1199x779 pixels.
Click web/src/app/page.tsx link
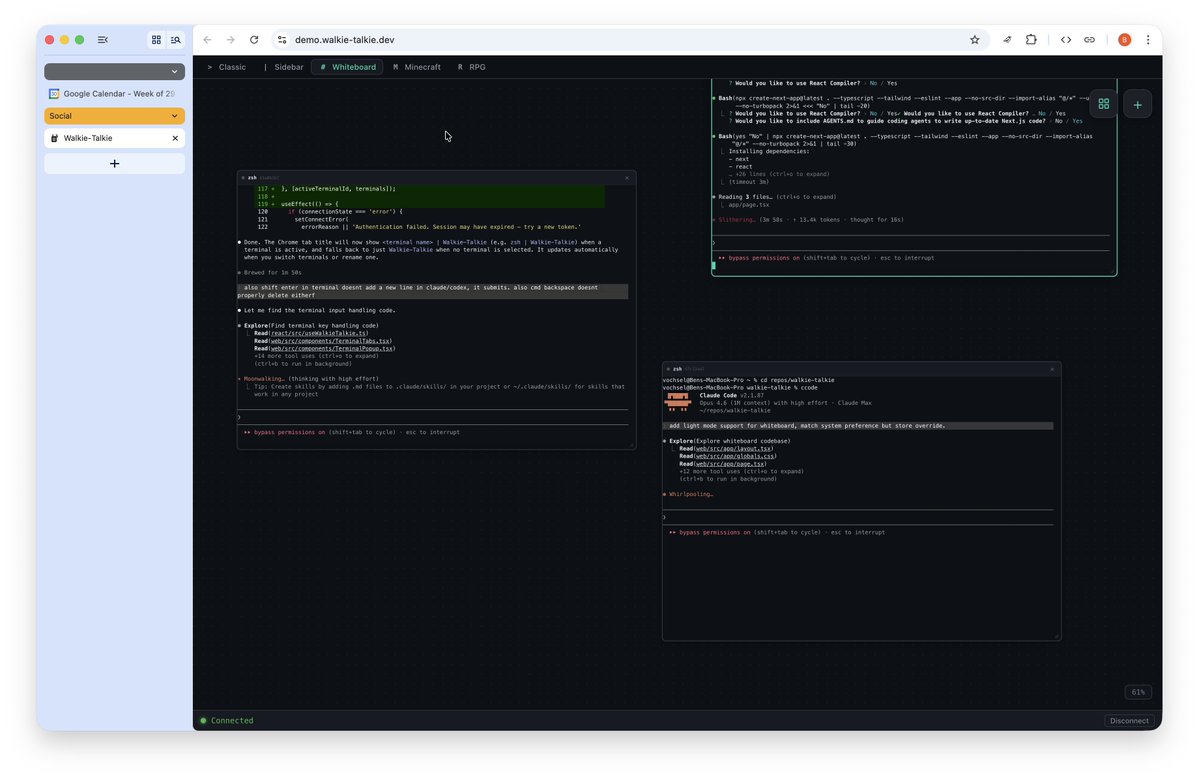click(729, 464)
